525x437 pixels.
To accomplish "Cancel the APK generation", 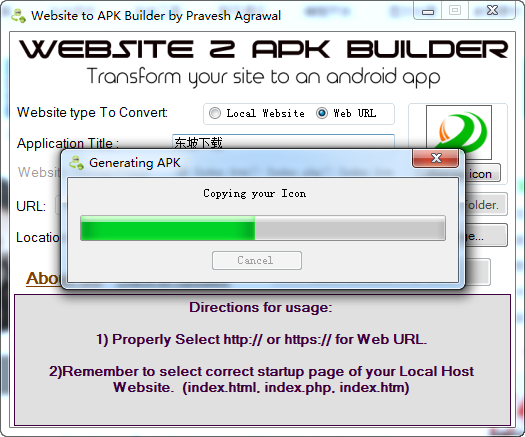I will click(257, 261).
